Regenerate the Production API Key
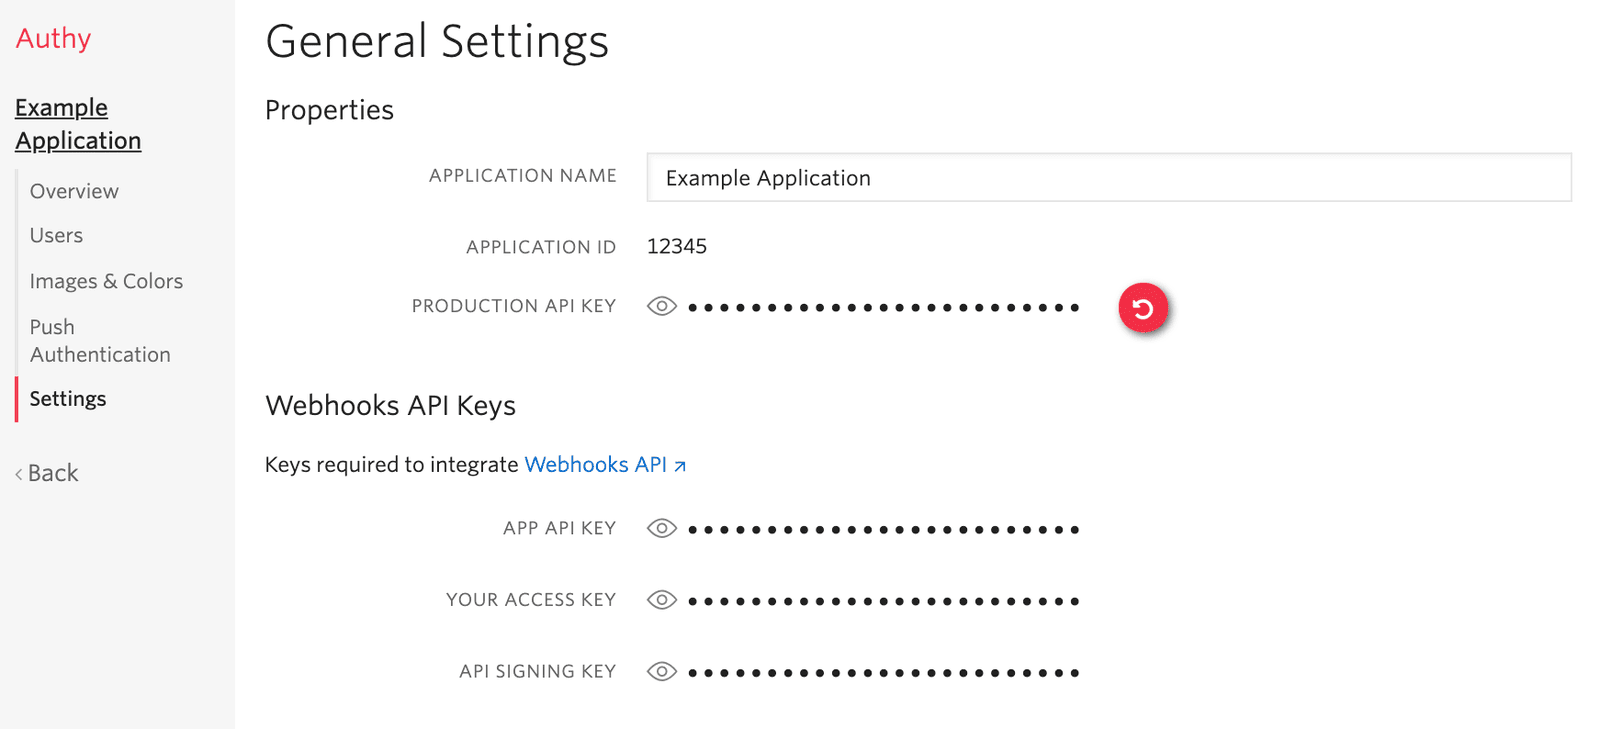This screenshot has height=729, width=1600. (x=1142, y=308)
